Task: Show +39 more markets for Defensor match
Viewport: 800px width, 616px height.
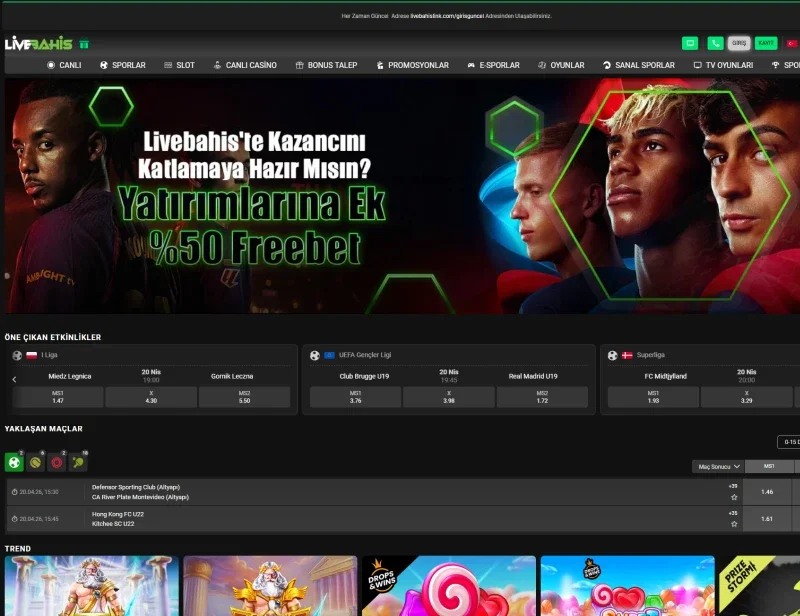Action: (x=733, y=486)
